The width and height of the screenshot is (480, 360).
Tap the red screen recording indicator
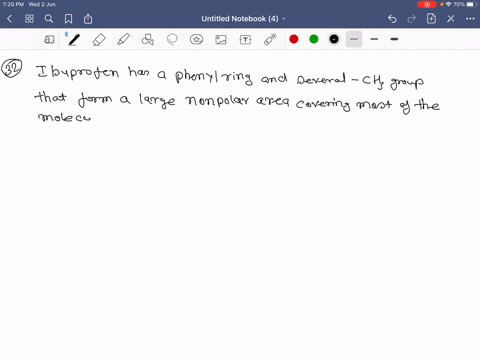[x=427, y=4]
